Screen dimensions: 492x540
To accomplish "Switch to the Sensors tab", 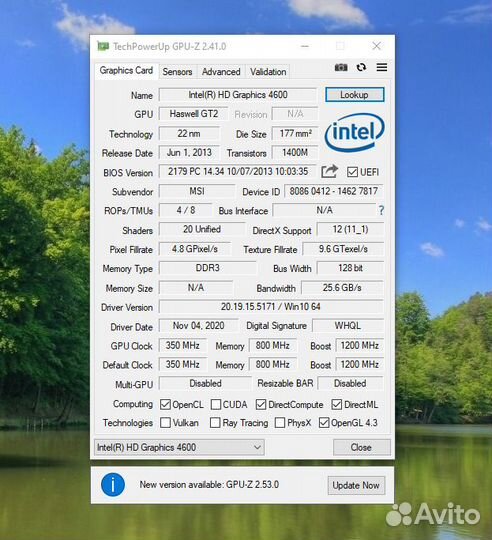I will click(x=177, y=72).
